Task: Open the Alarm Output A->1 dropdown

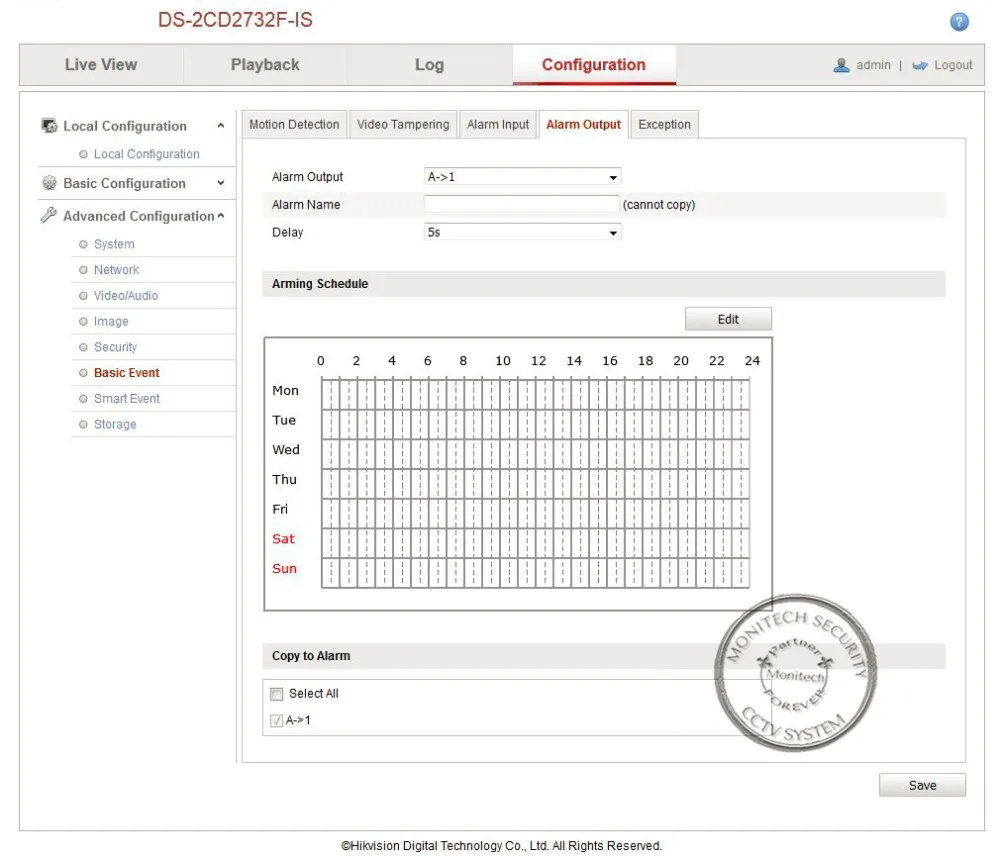Action: click(x=522, y=177)
